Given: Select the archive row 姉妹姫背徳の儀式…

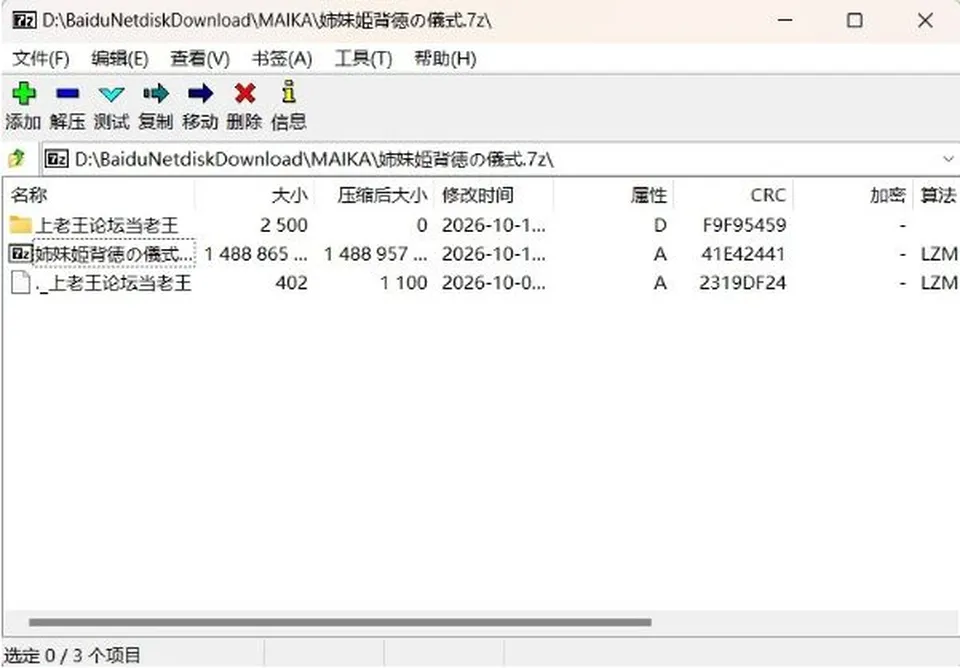Looking at the screenshot, I should tap(482, 253).
